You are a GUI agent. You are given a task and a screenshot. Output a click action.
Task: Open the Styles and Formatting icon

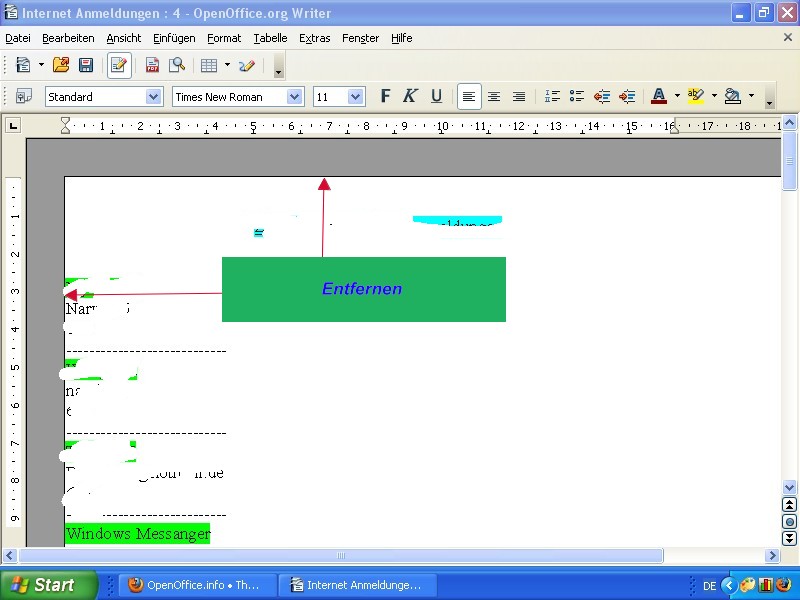click(x=23, y=96)
